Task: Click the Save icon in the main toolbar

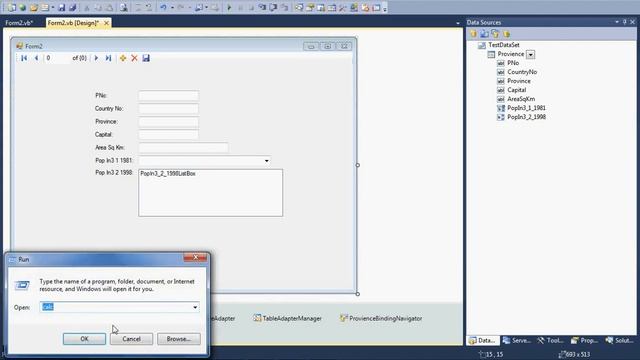Action: pyautogui.click(x=62, y=7)
